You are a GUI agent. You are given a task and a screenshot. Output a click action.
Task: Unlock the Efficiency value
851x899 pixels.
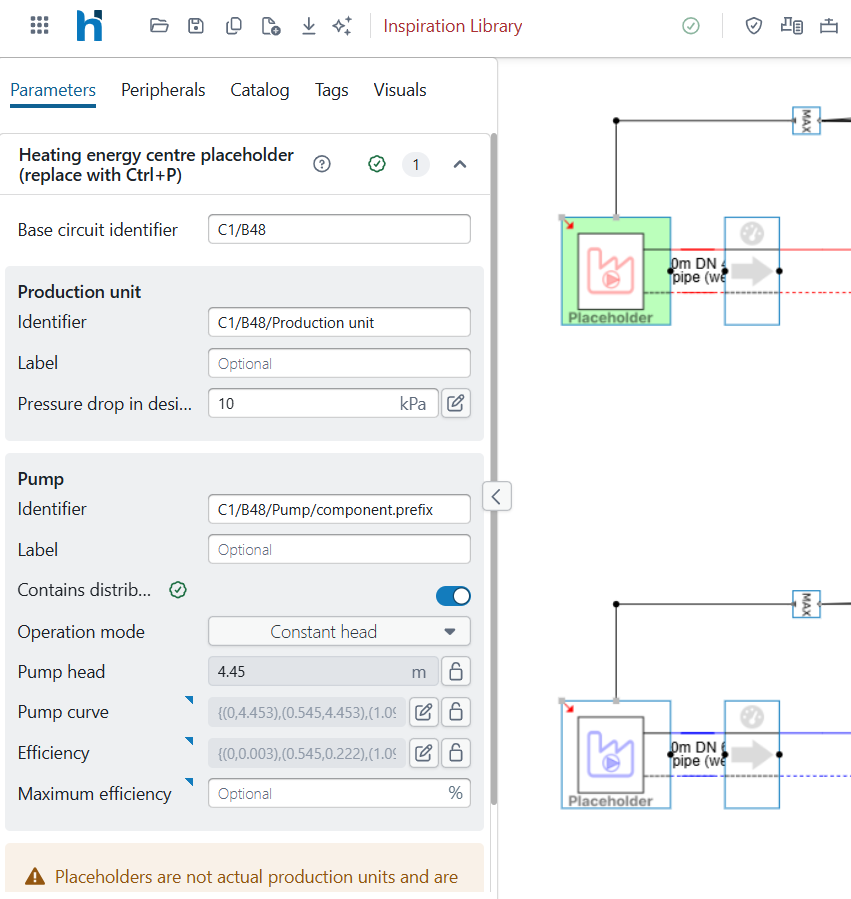click(x=456, y=753)
